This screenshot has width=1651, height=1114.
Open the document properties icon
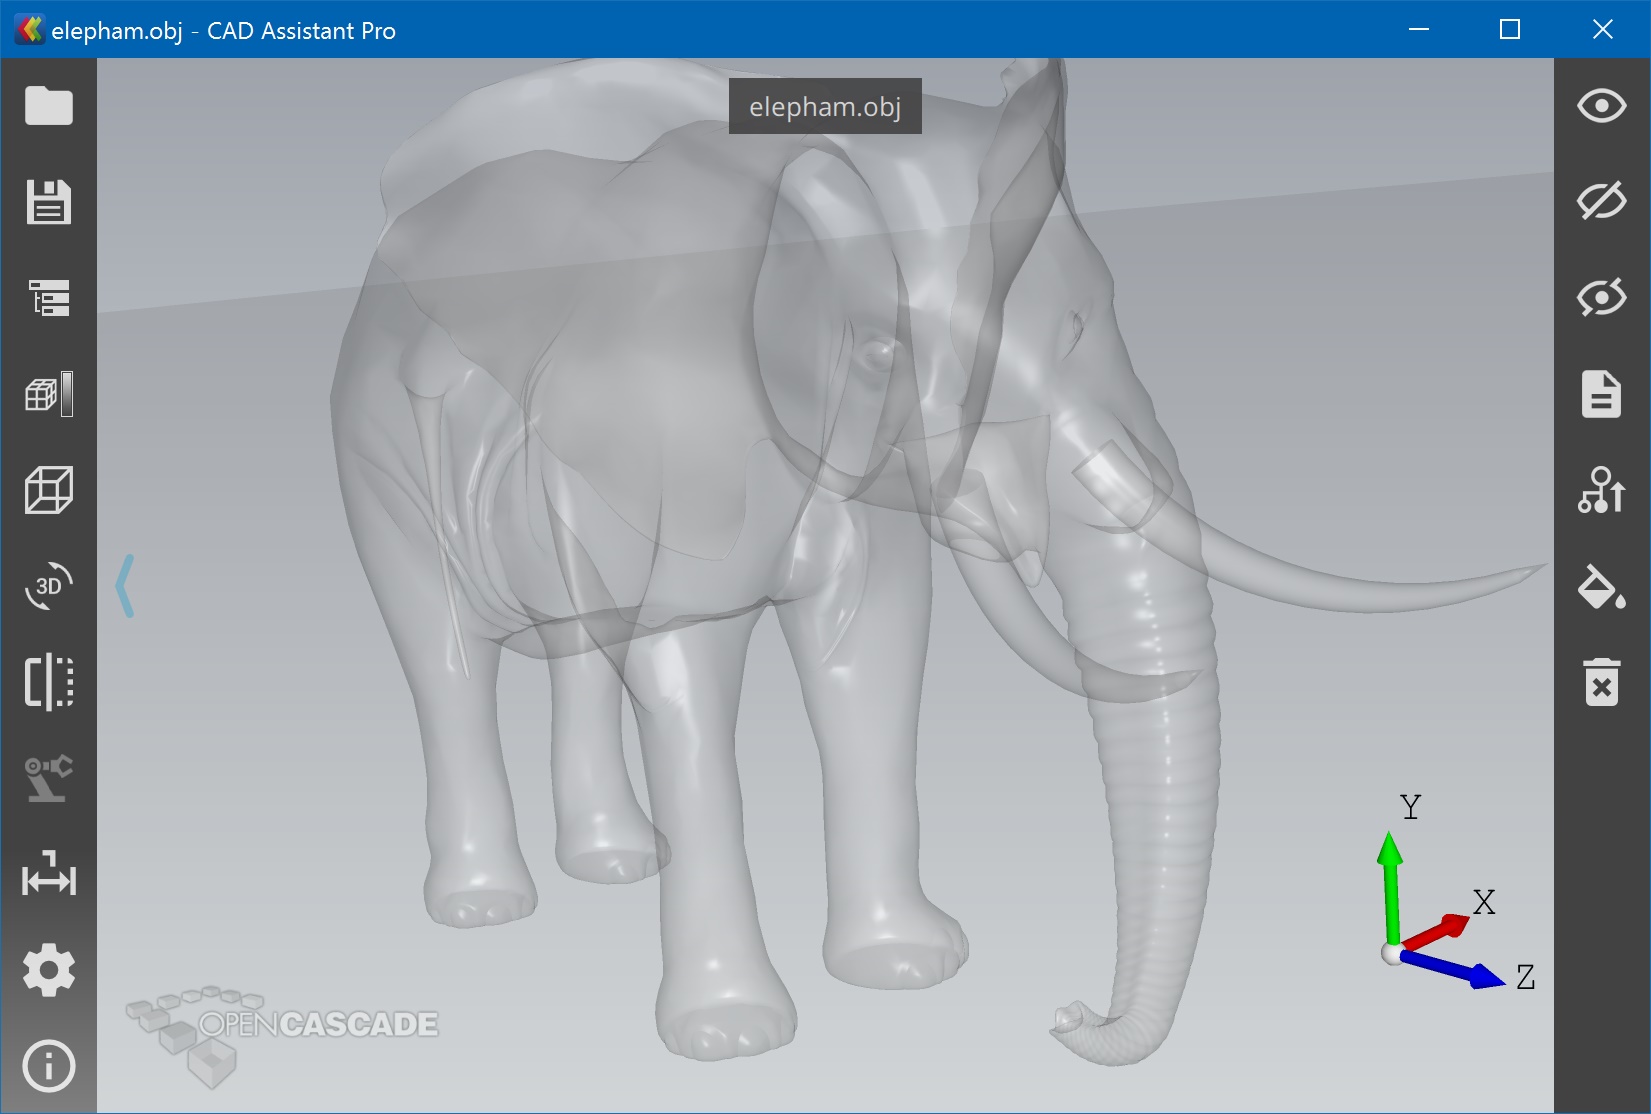pos(1601,394)
